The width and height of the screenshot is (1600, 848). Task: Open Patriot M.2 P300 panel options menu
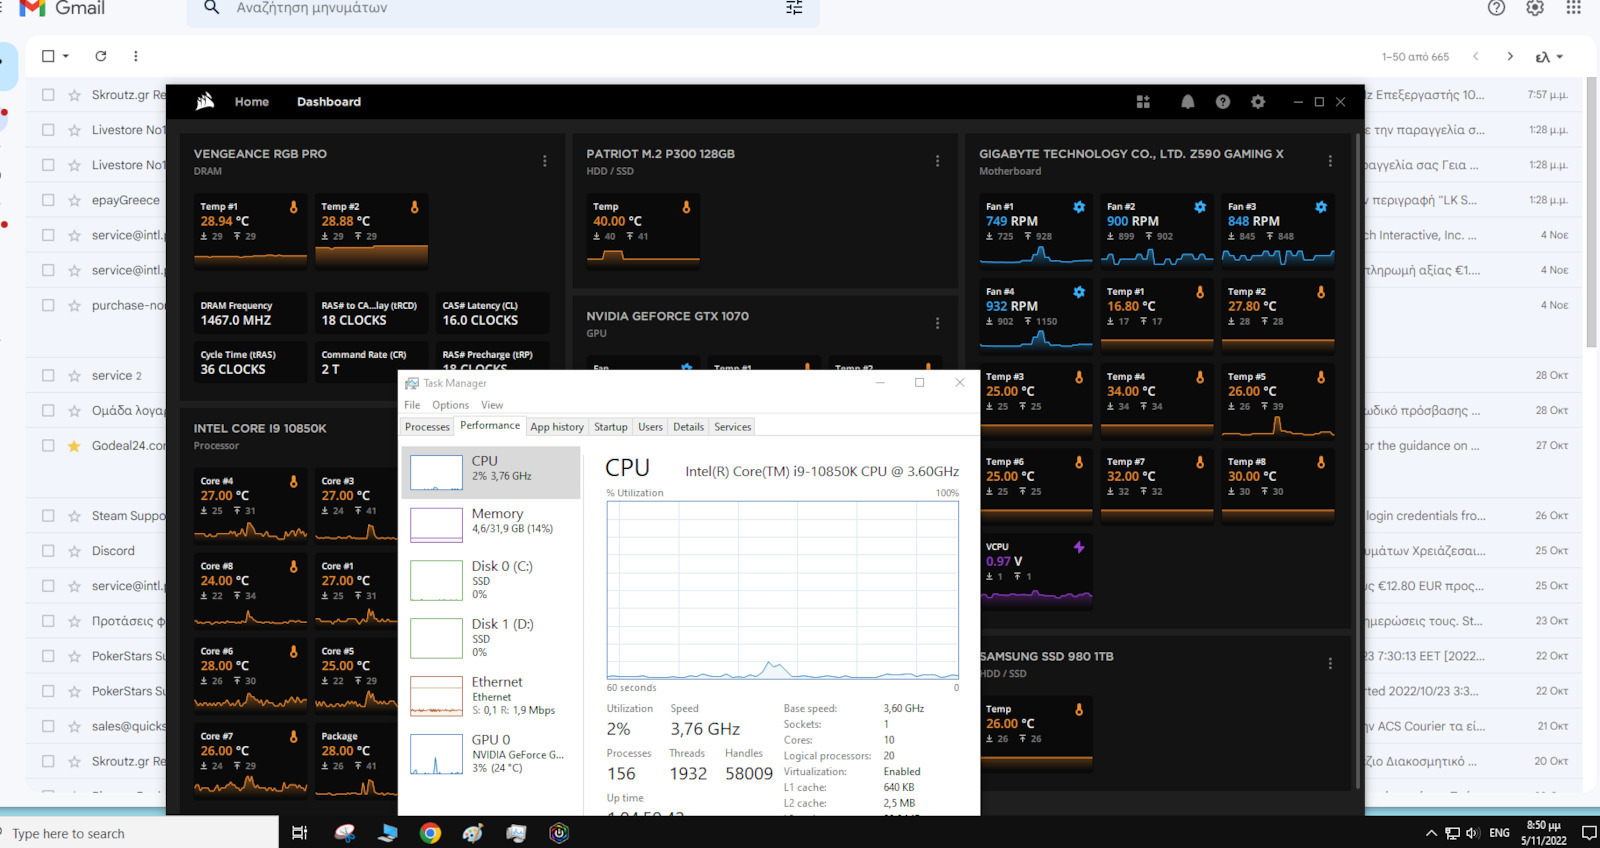937,161
